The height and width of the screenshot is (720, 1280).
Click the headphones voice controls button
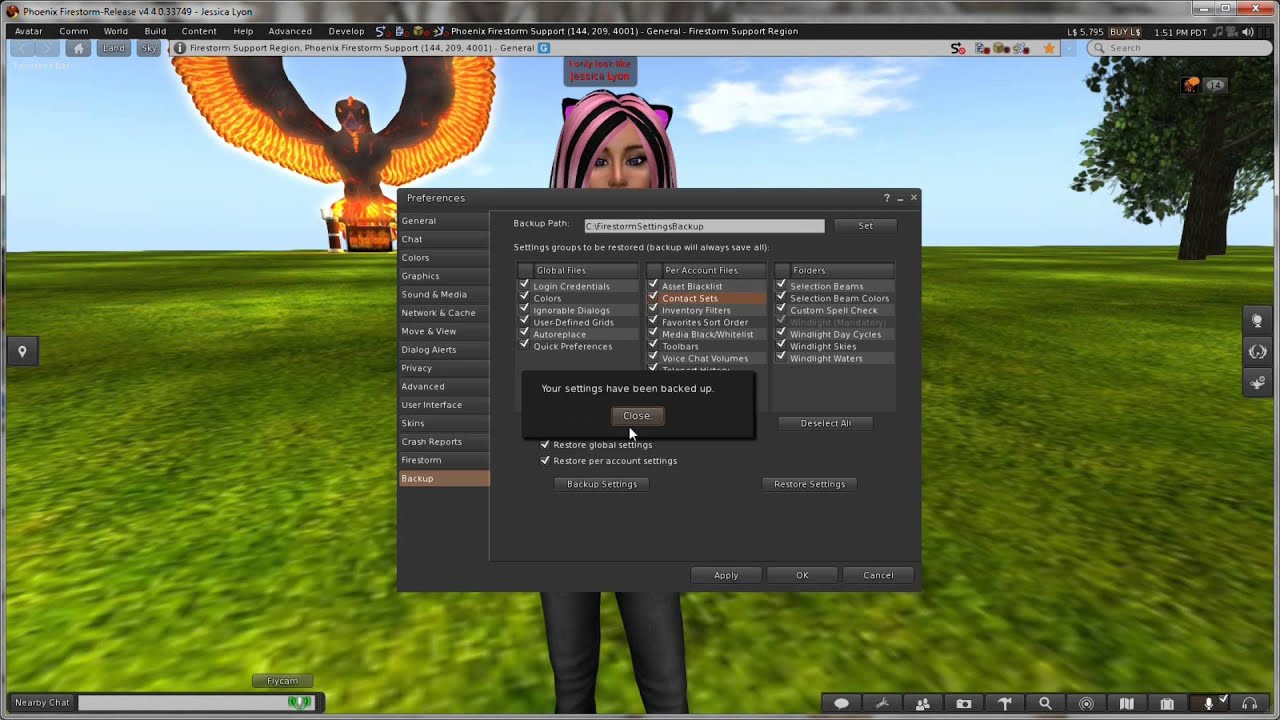pos(1249,704)
